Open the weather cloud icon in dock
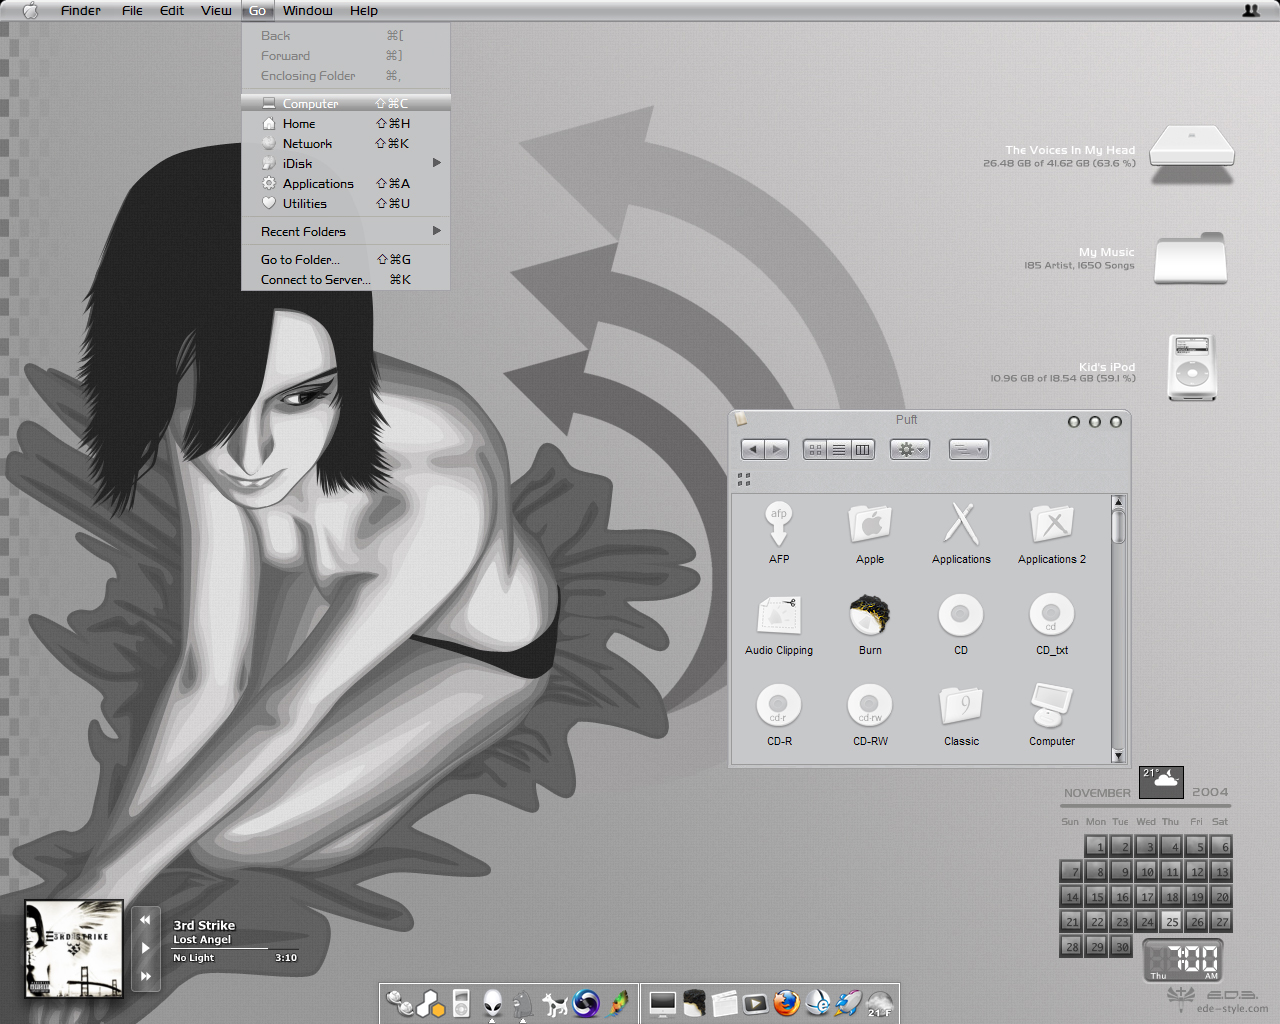This screenshot has height=1024, width=1280. click(880, 1003)
